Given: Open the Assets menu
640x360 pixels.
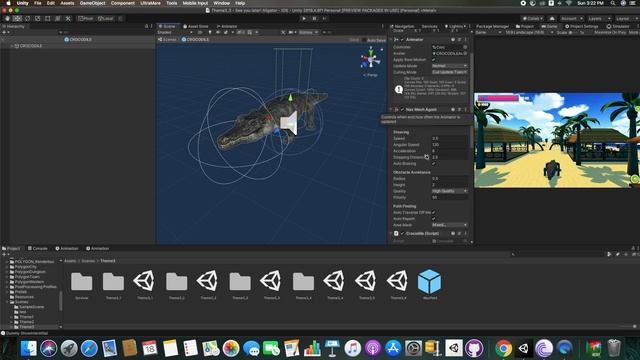Looking at the screenshot, I should tap(67, 3).
